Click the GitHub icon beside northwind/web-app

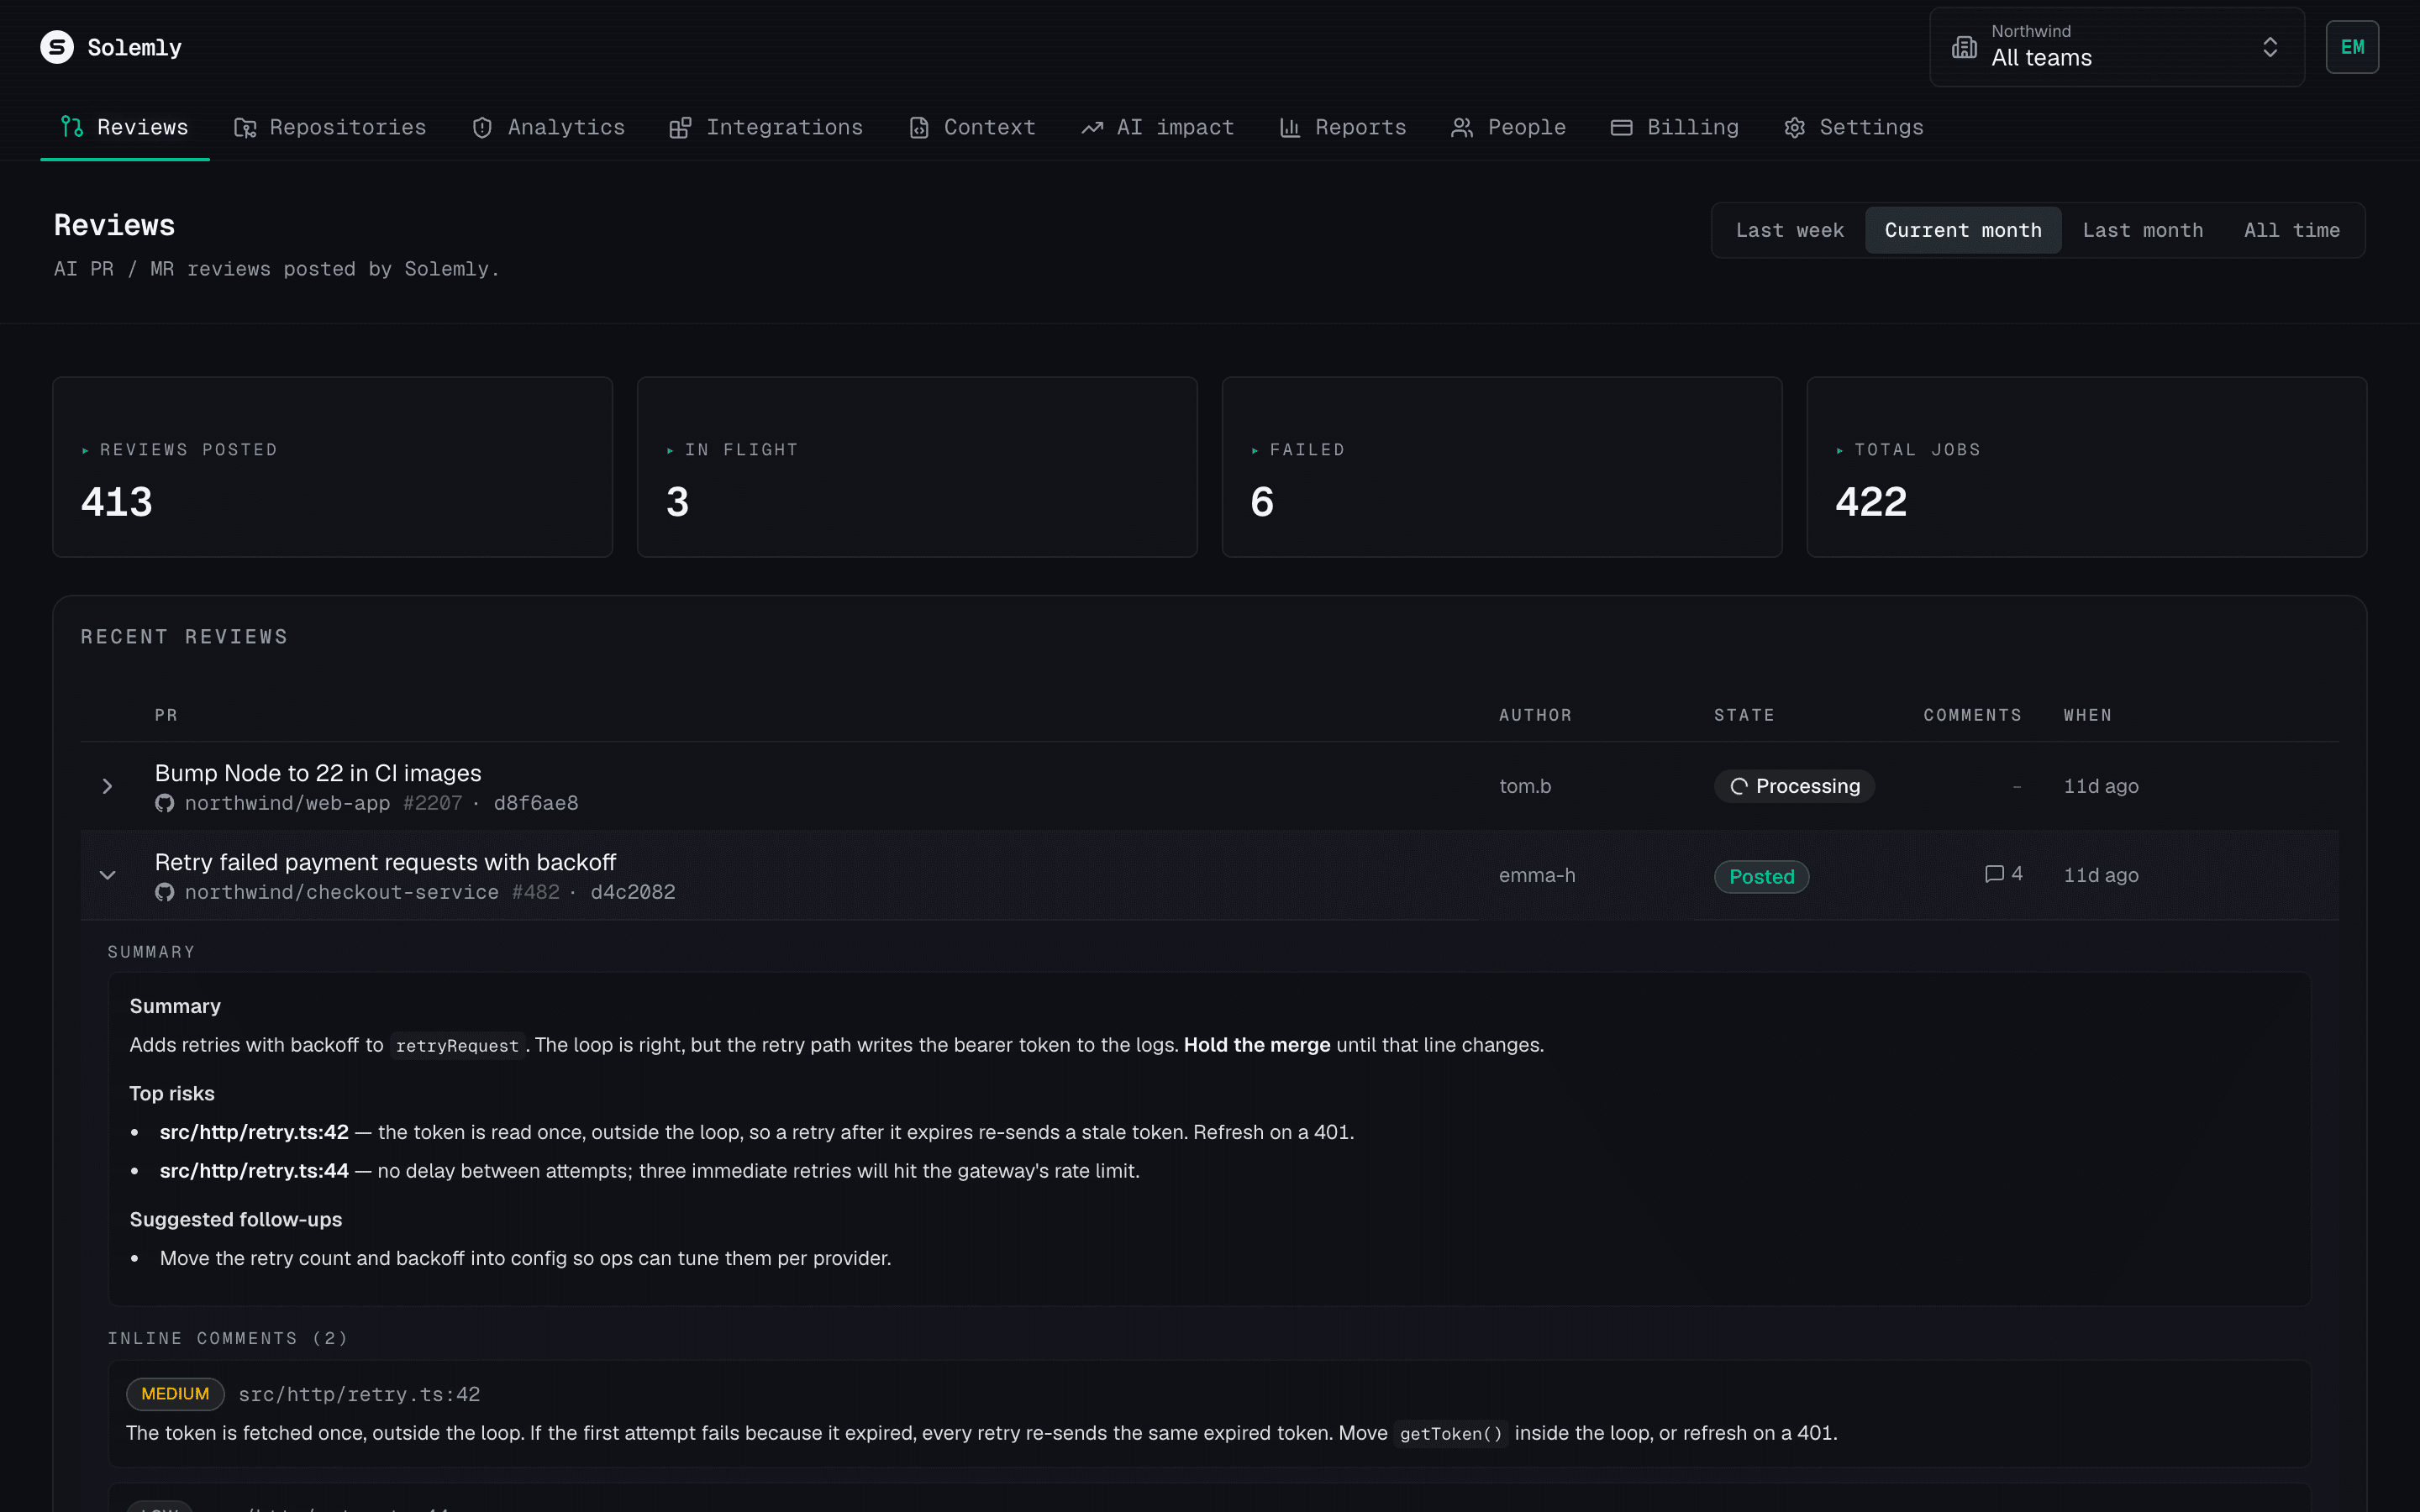pos(165,803)
